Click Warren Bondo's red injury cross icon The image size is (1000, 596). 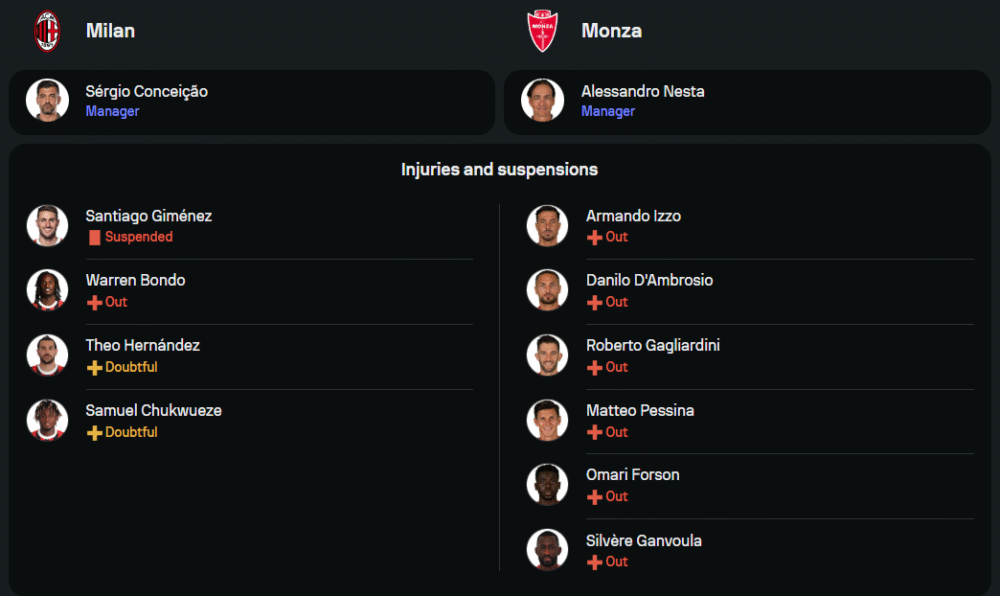[x=94, y=303]
